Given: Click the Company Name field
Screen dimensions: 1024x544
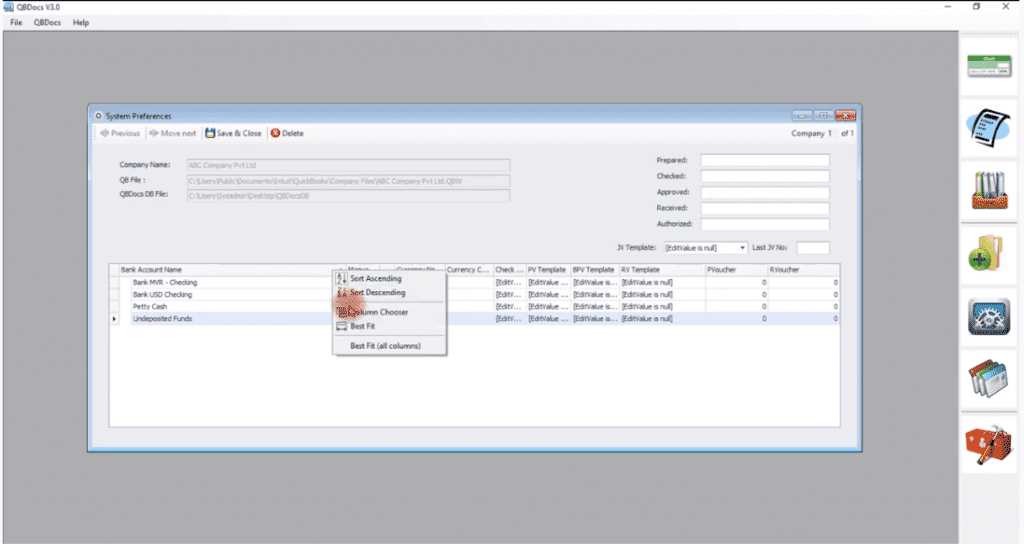Looking at the screenshot, I should [348, 165].
